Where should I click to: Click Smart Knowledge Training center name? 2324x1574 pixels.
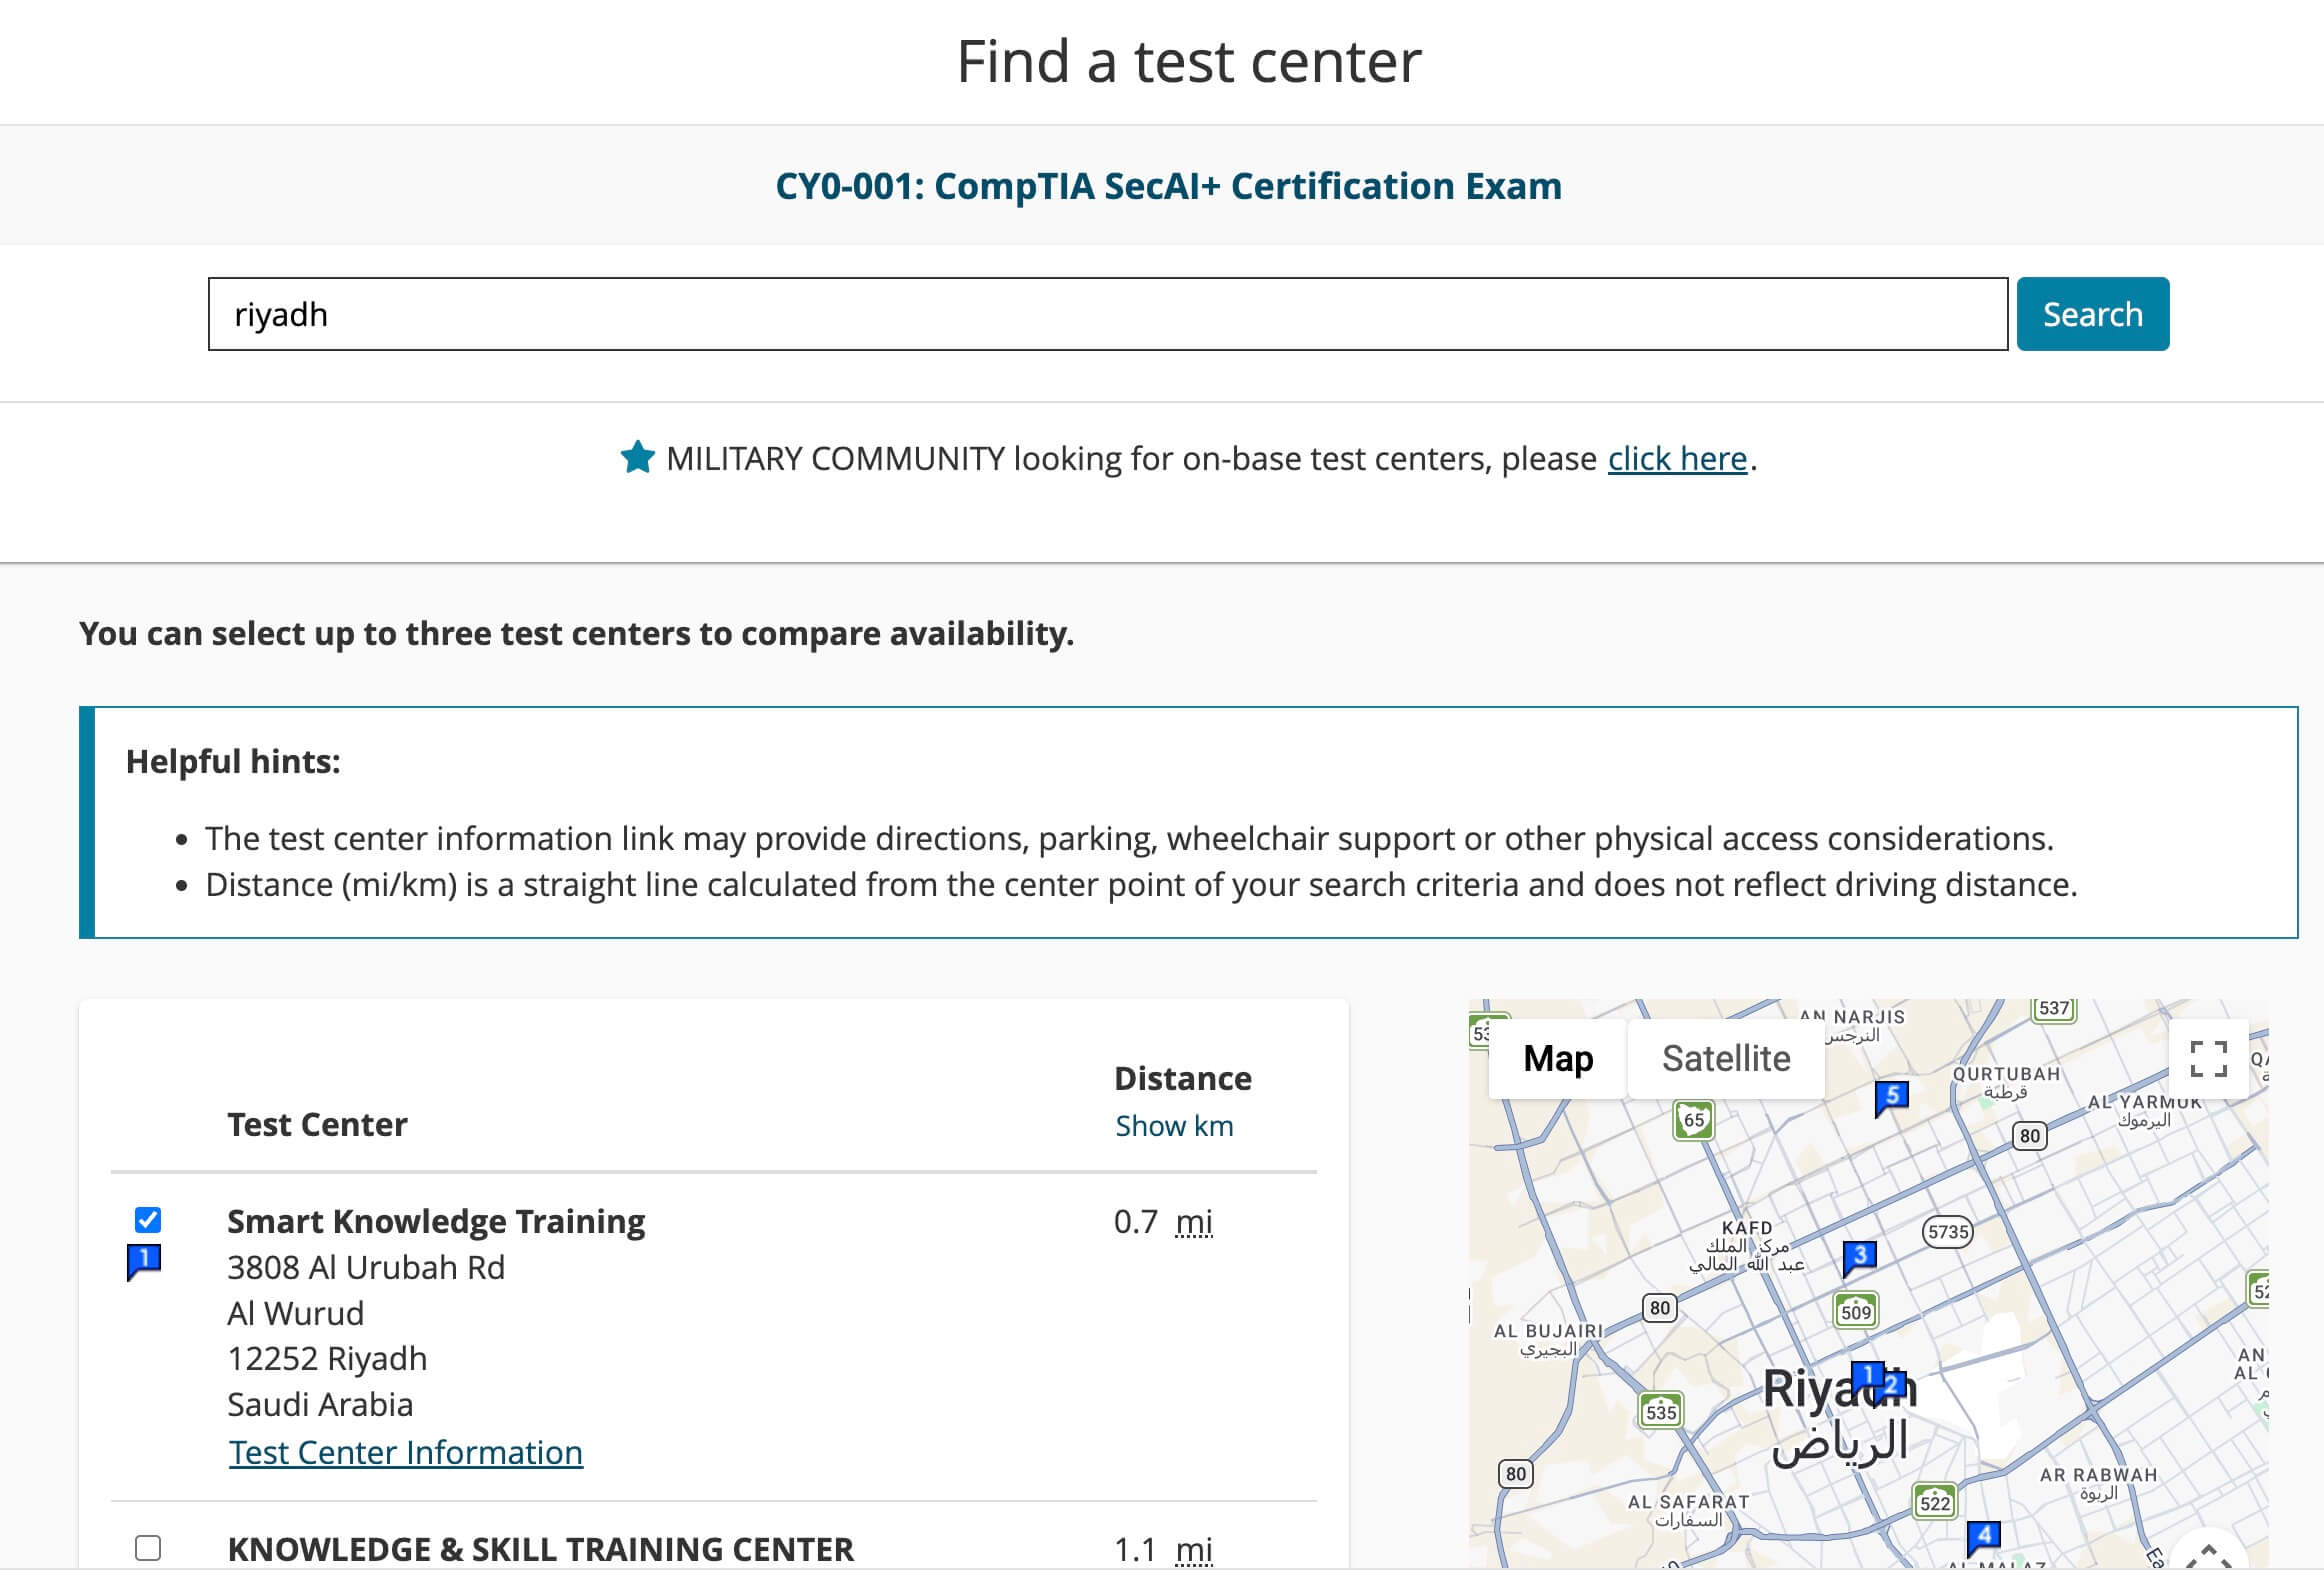(436, 1221)
